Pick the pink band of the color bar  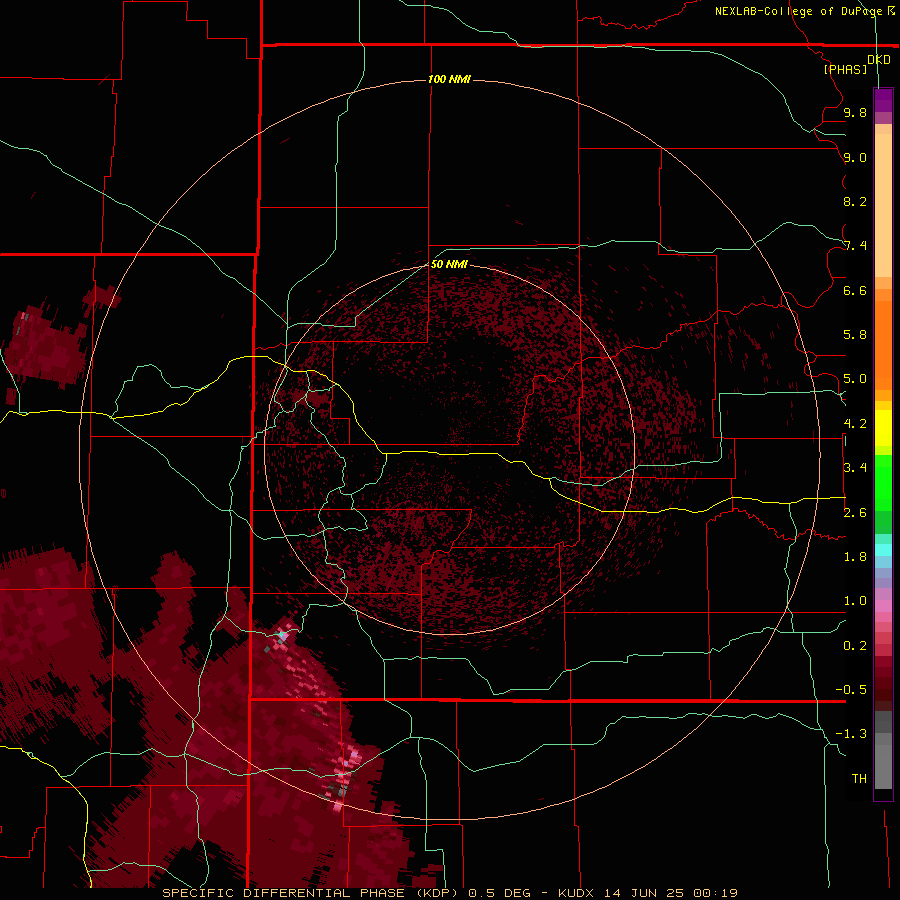click(883, 606)
